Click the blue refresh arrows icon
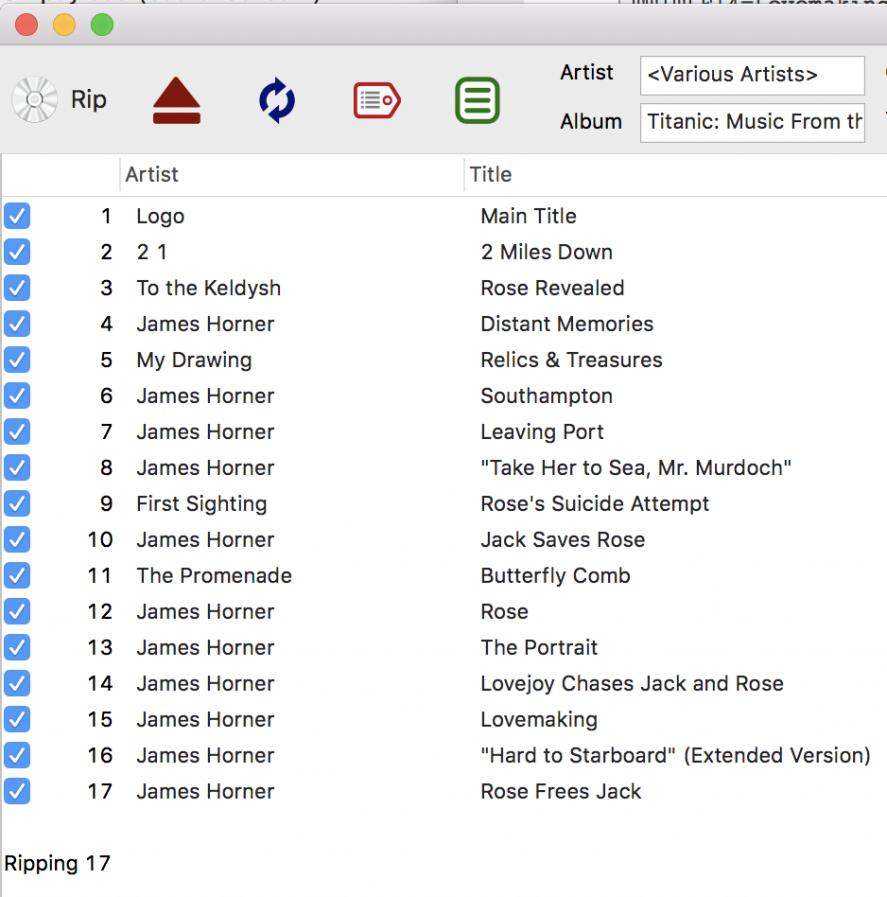 coord(277,101)
